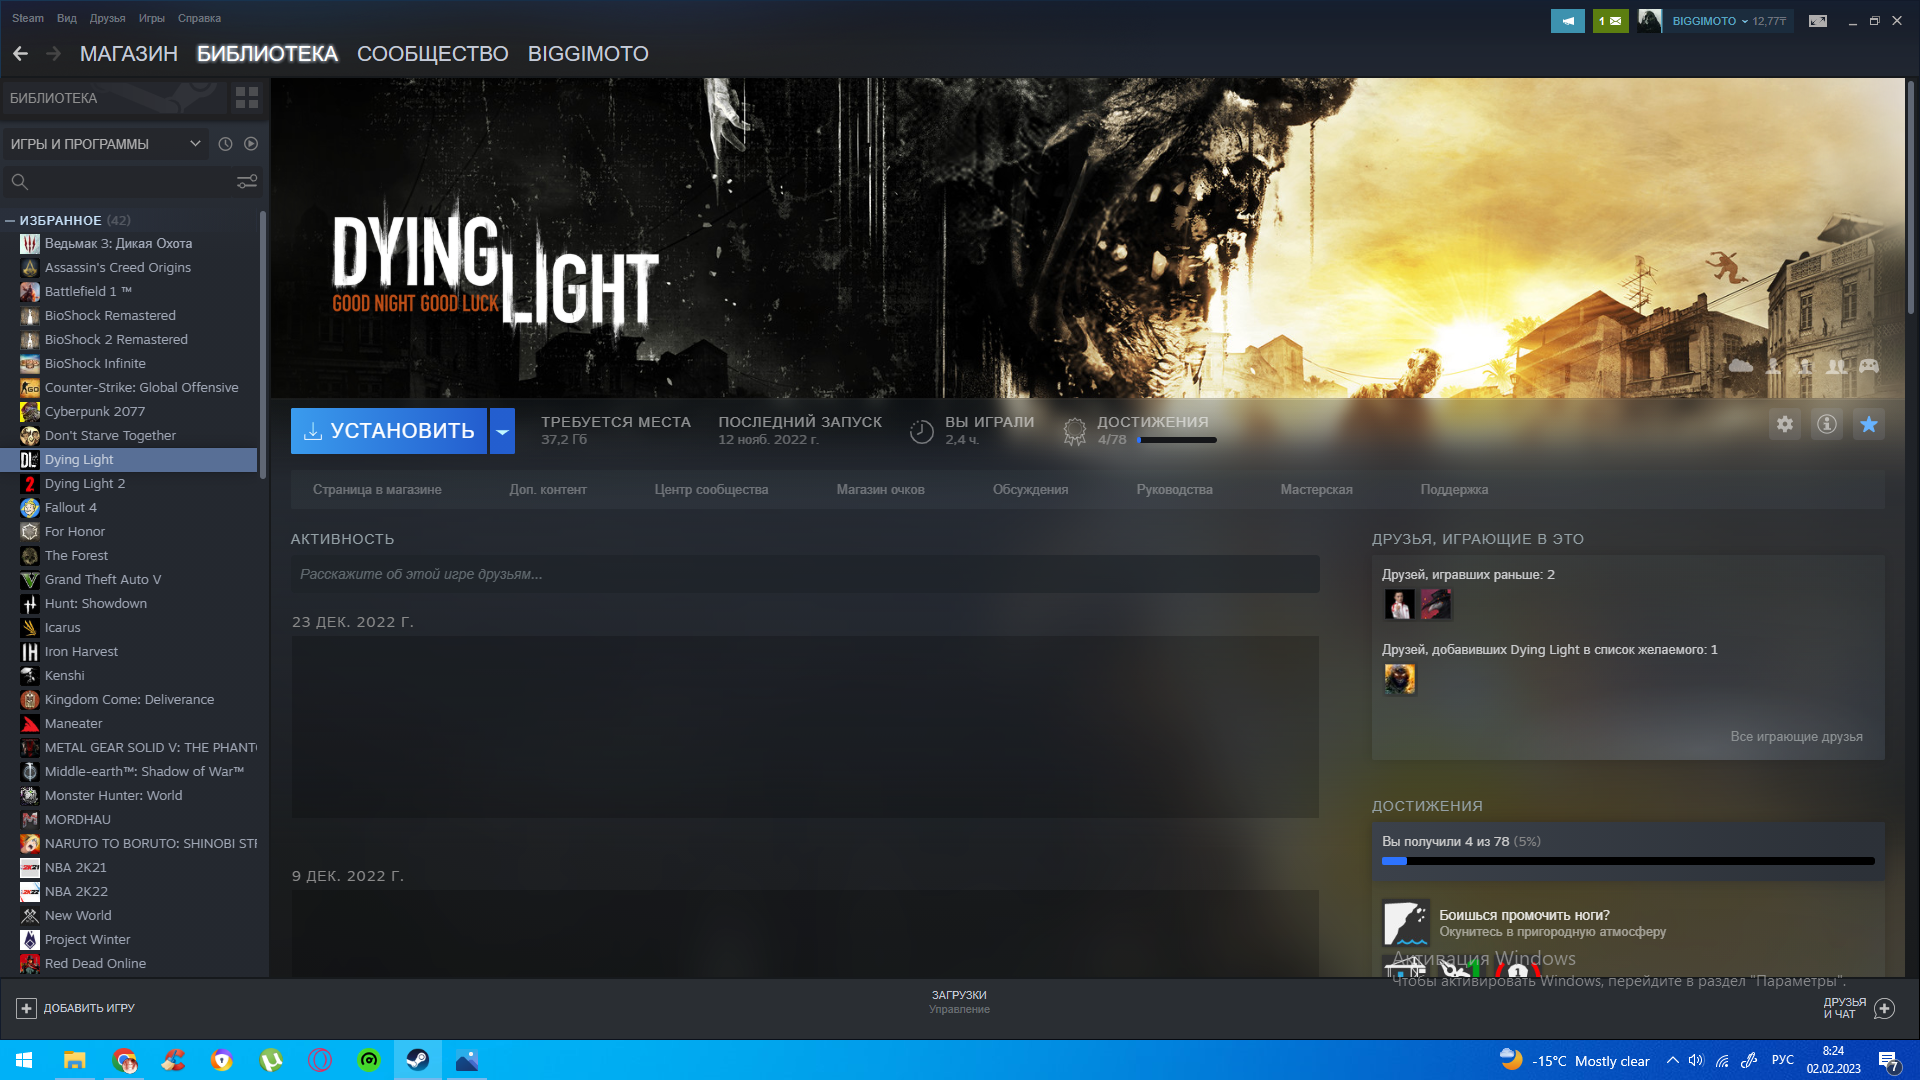The height and width of the screenshot is (1080, 1920).
Task: Open Windows Start menu
Action: (x=24, y=1060)
